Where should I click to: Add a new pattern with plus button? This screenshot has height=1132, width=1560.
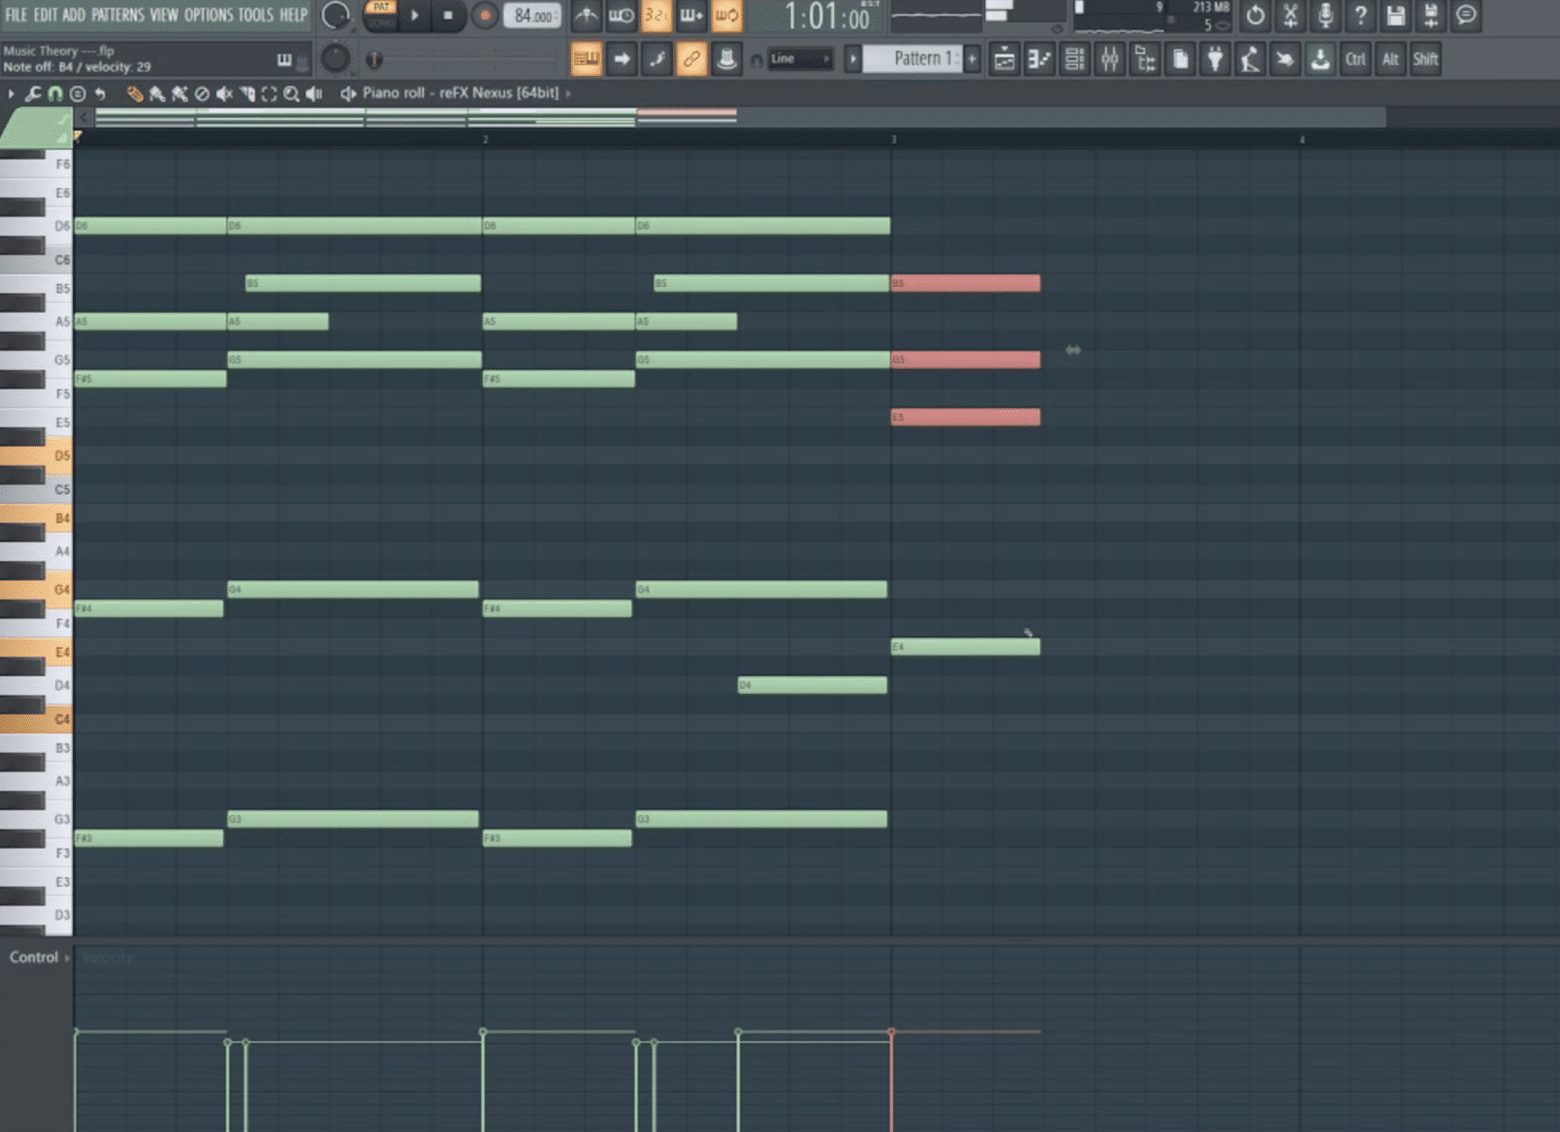(x=972, y=59)
